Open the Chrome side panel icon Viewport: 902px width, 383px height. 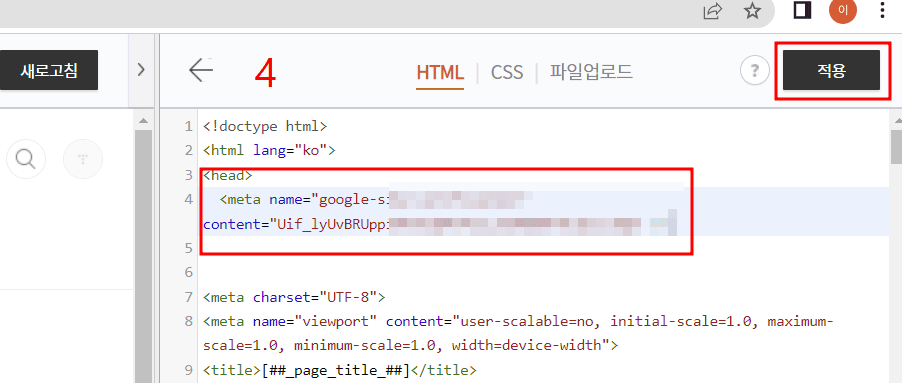coord(802,10)
